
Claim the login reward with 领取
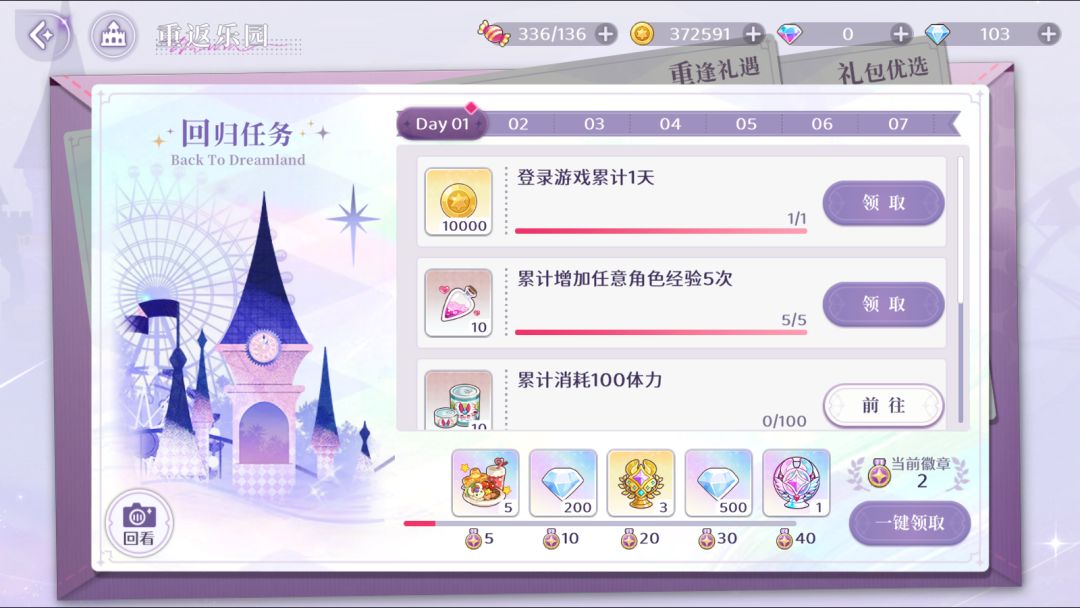(x=883, y=203)
